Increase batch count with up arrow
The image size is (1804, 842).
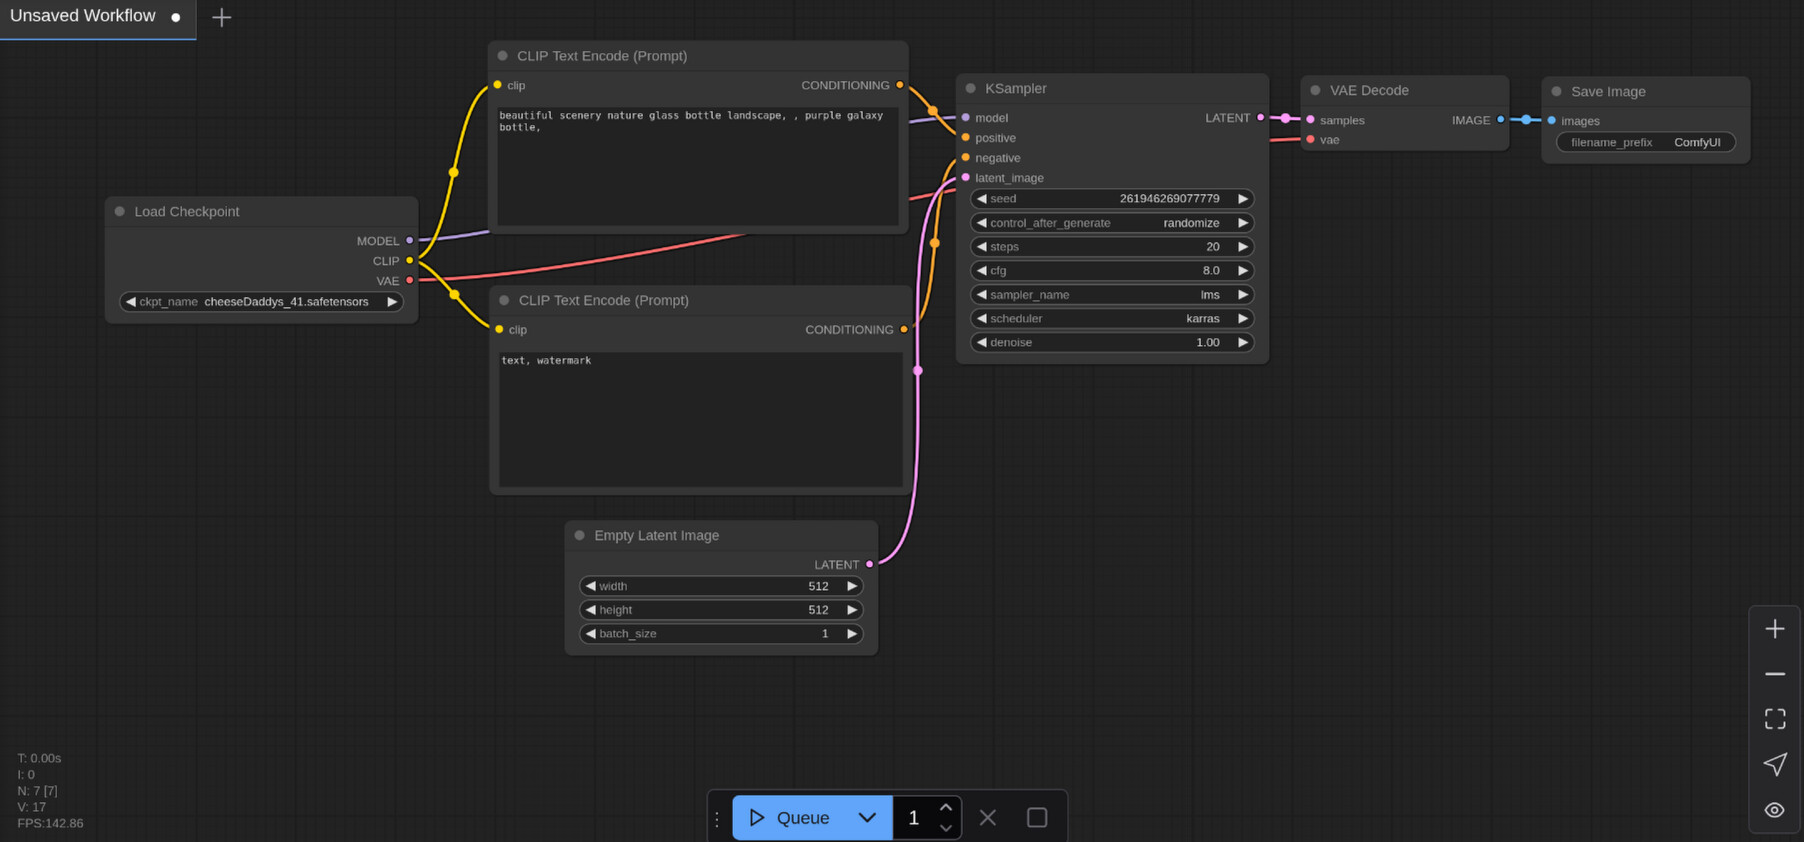tap(945, 808)
